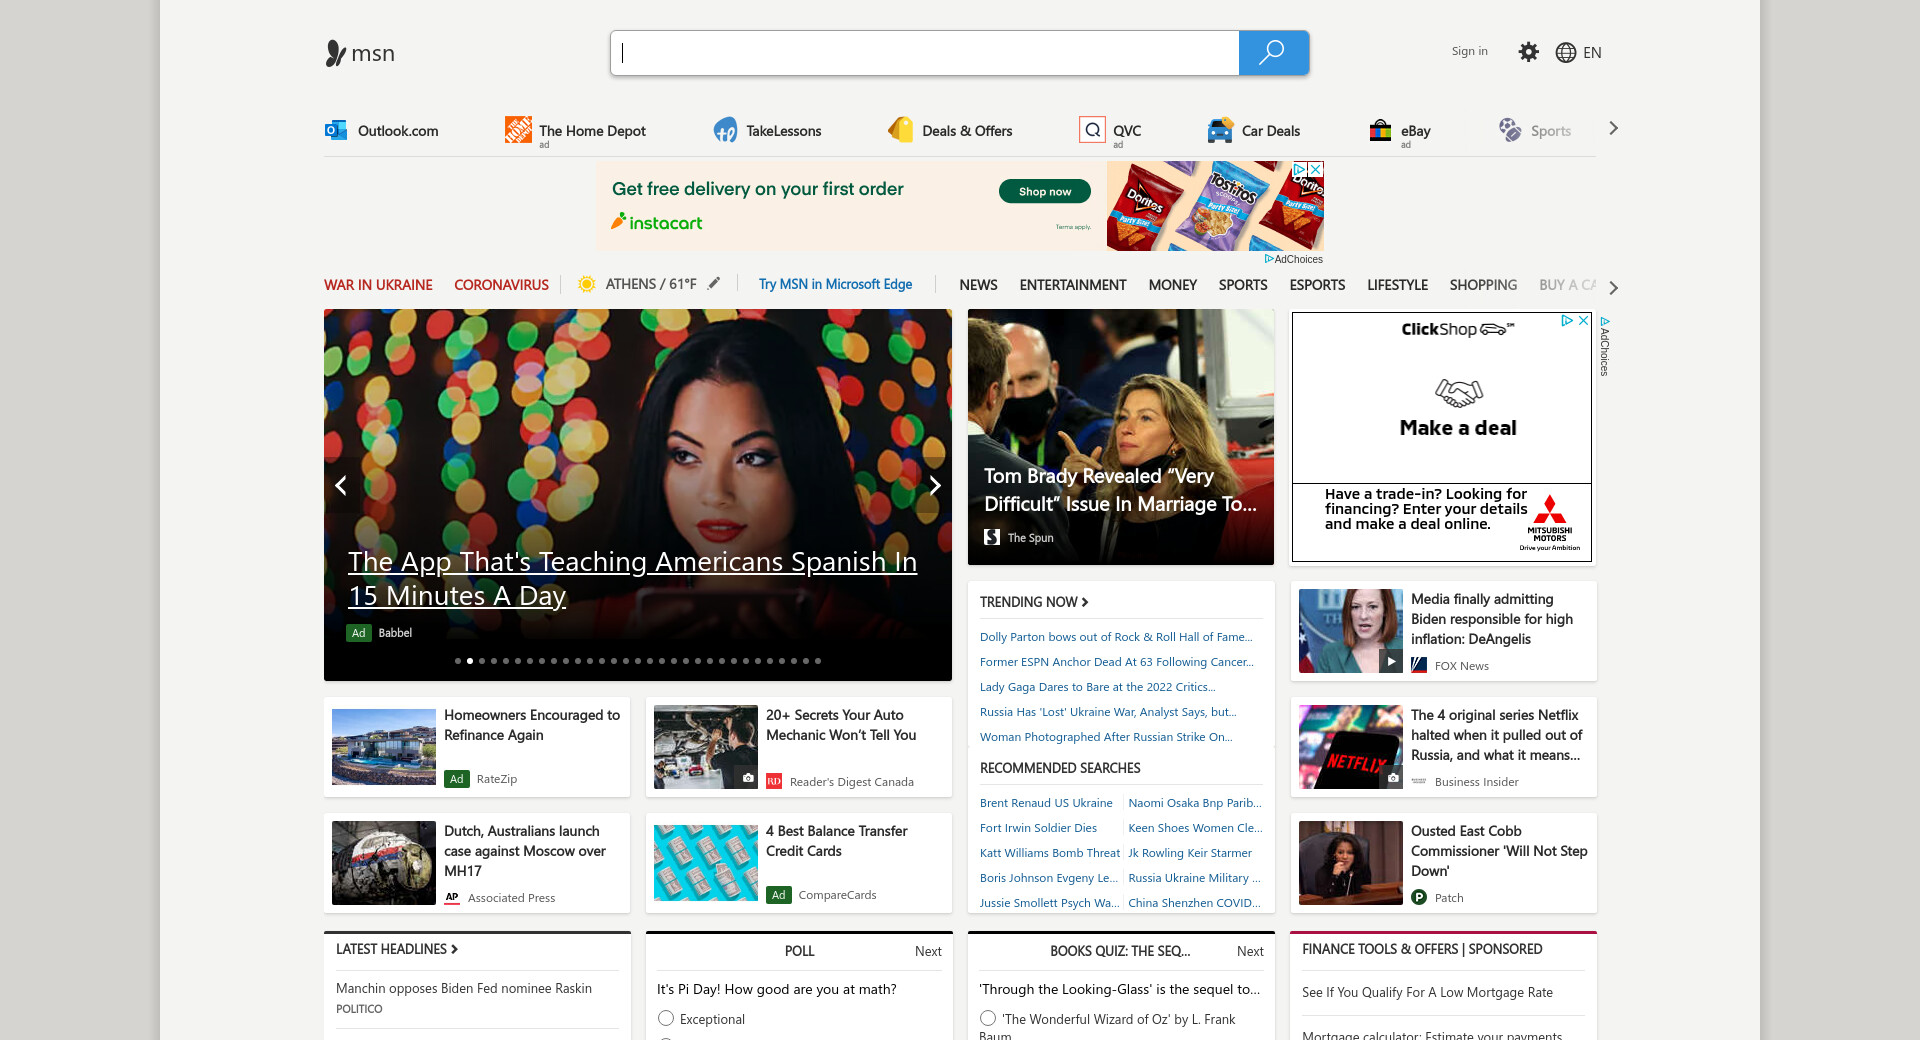Click the pencil icon to edit weather location
This screenshot has height=1040, width=1920.
coord(714,284)
